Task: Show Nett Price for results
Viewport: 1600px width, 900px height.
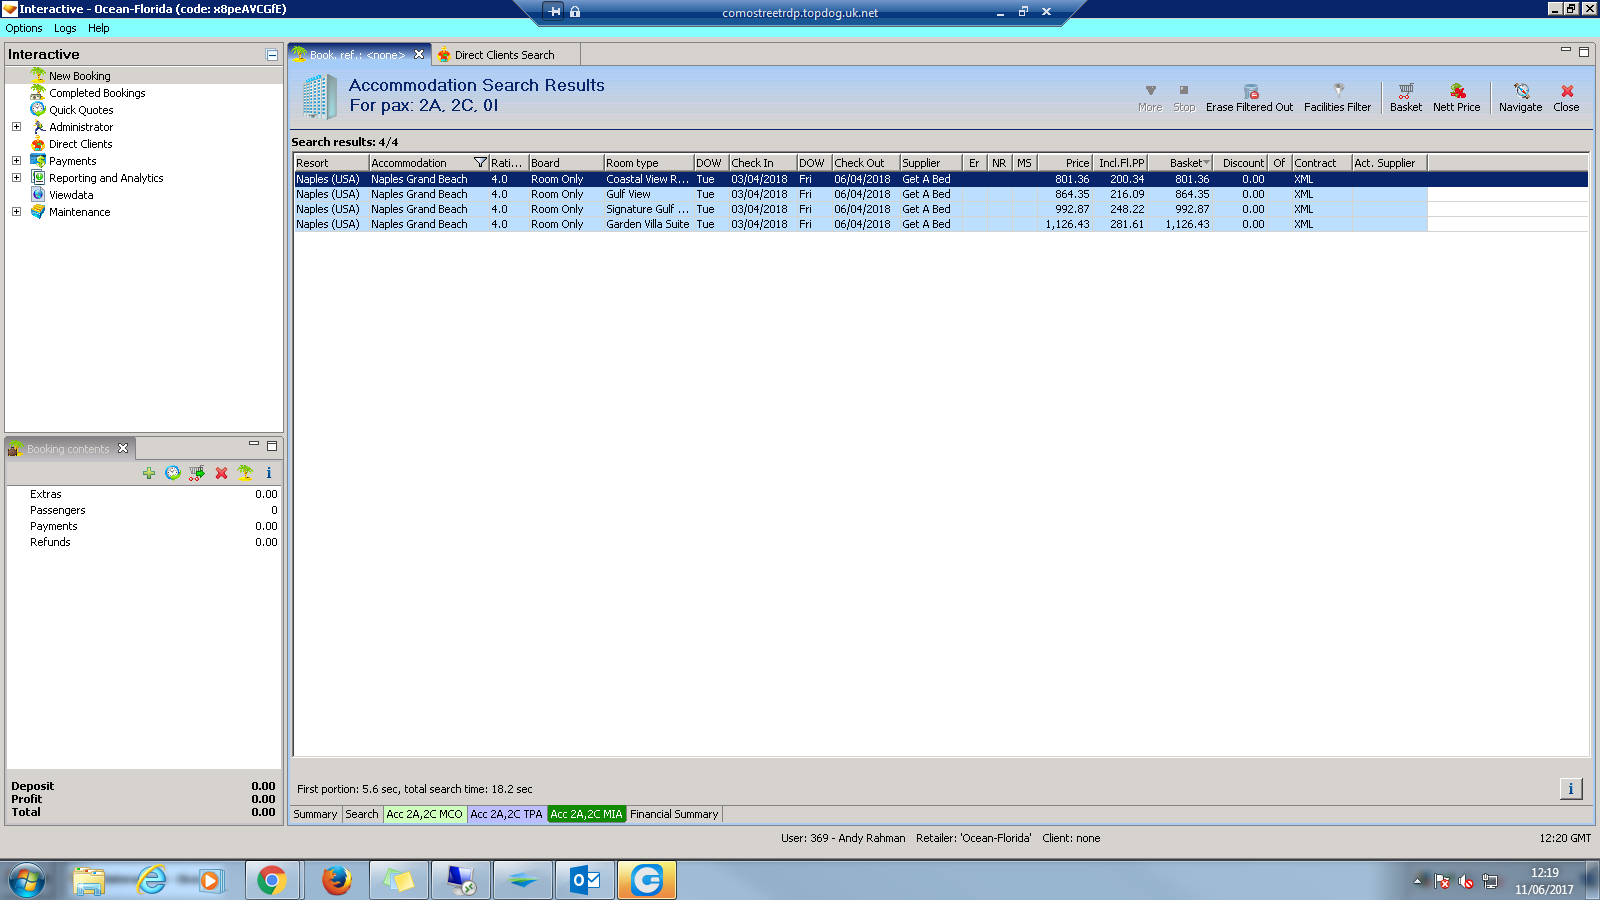Action: pyautogui.click(x=1456, y=97)
